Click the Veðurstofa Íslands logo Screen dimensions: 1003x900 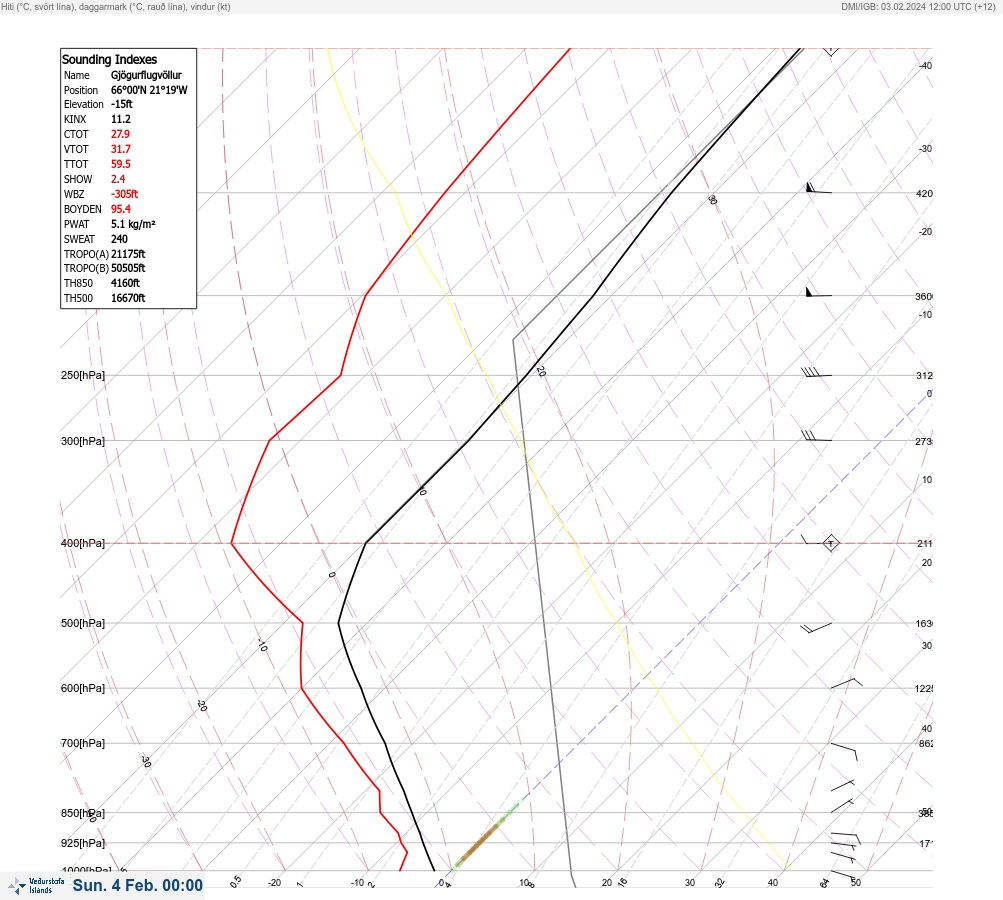point(36,886)
